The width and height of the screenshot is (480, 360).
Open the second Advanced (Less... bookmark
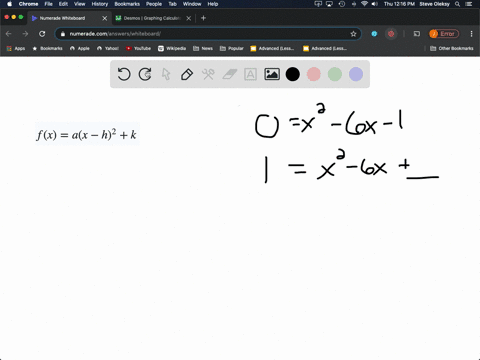pyautogui.click(x=325, y=48)
